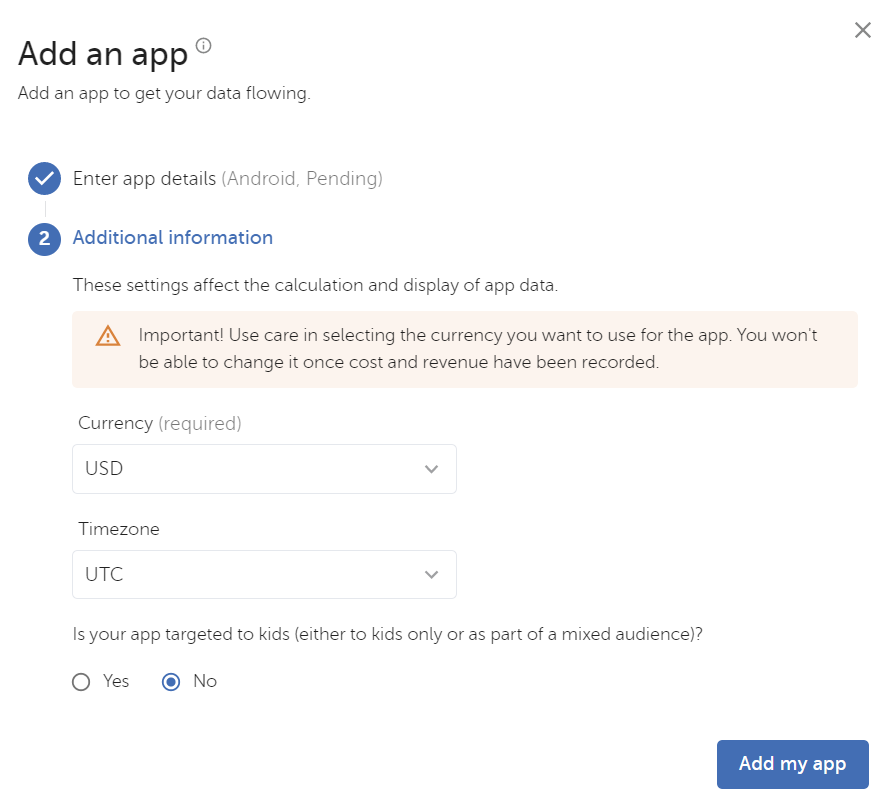Click the Timezone dropdown chevron arrow
Viewport: 888px width, 805px height.
[x=432, y=574]
